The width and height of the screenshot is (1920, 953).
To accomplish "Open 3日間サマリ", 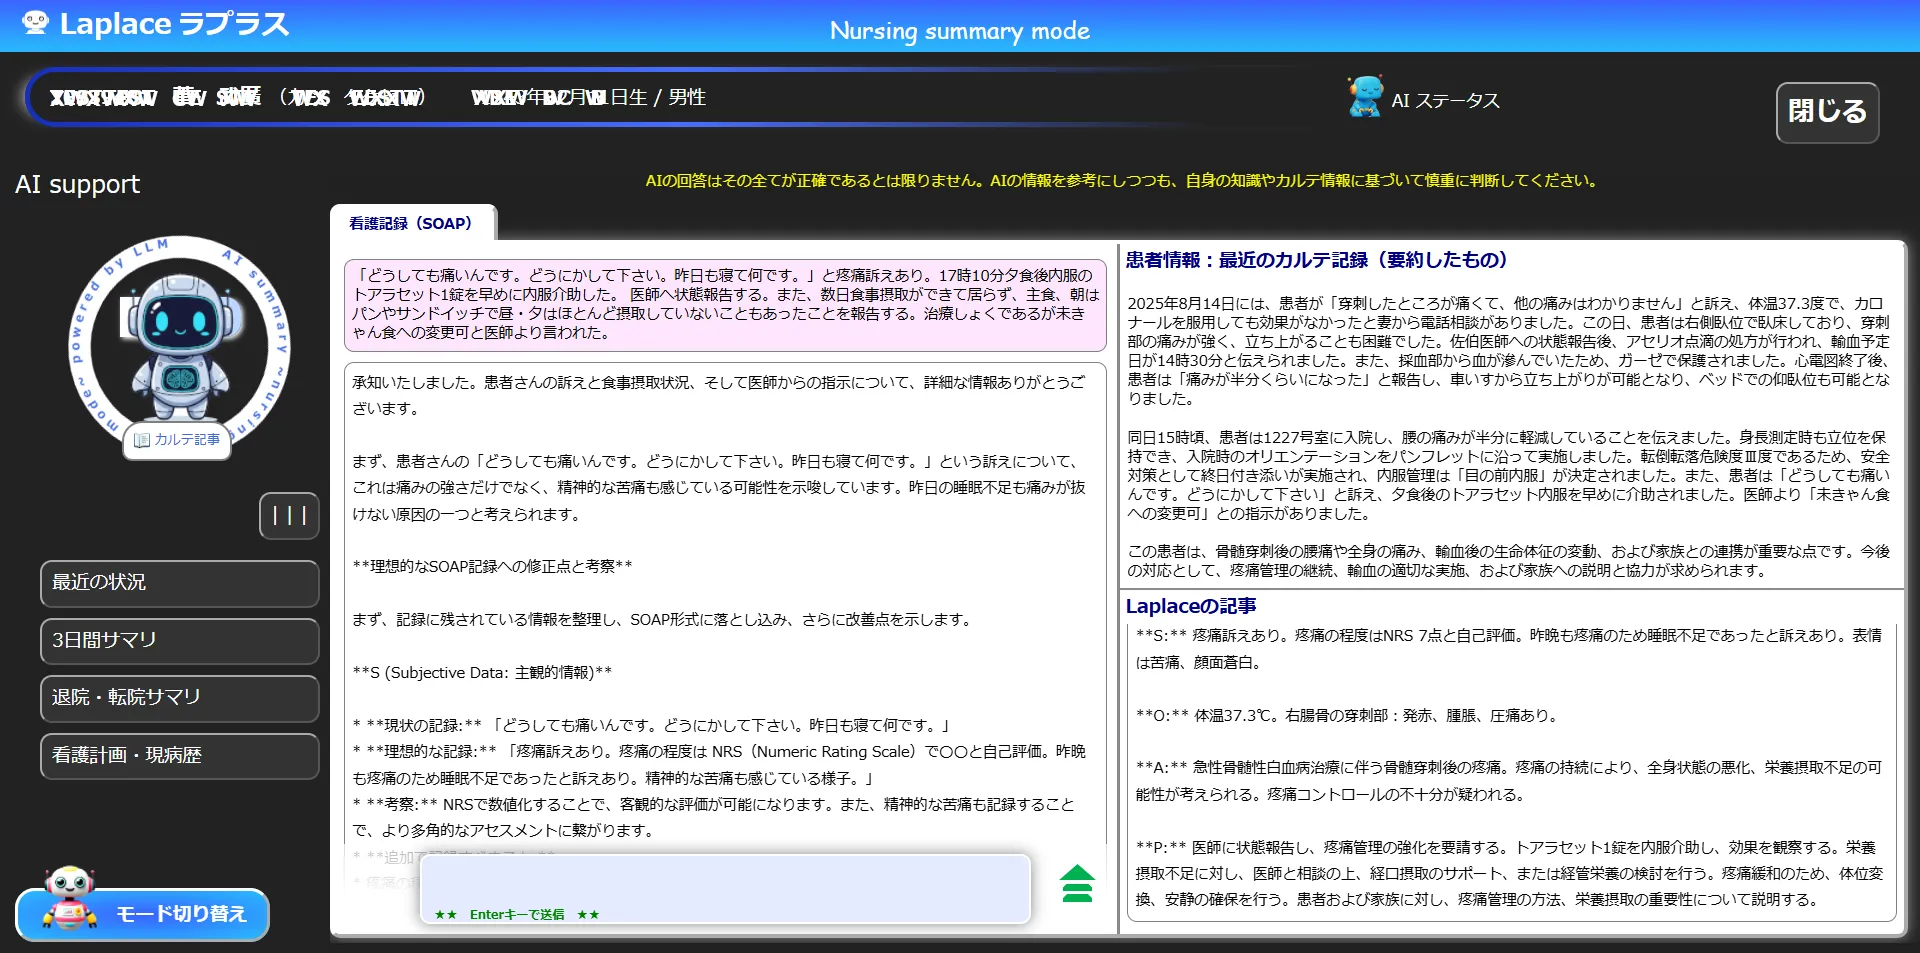I will (179, 641).
